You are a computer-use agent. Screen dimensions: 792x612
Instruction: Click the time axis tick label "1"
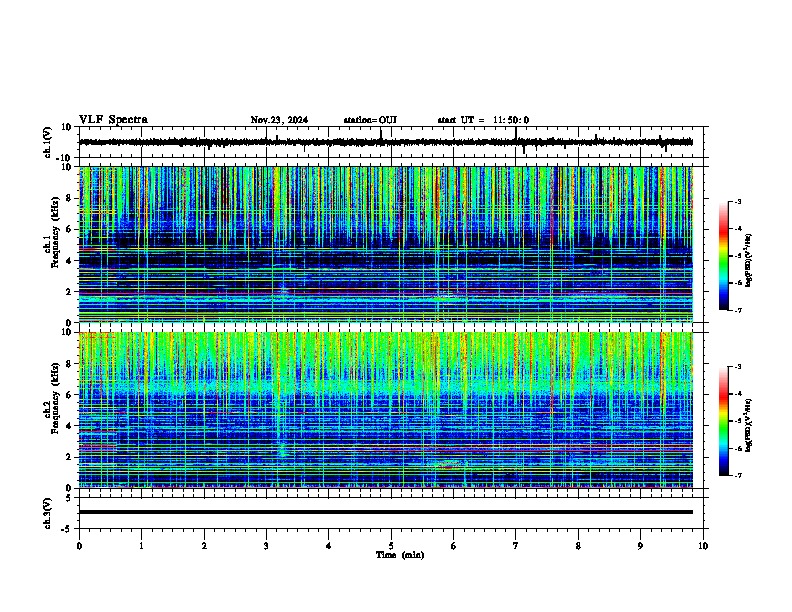click(x=141, y=546)
